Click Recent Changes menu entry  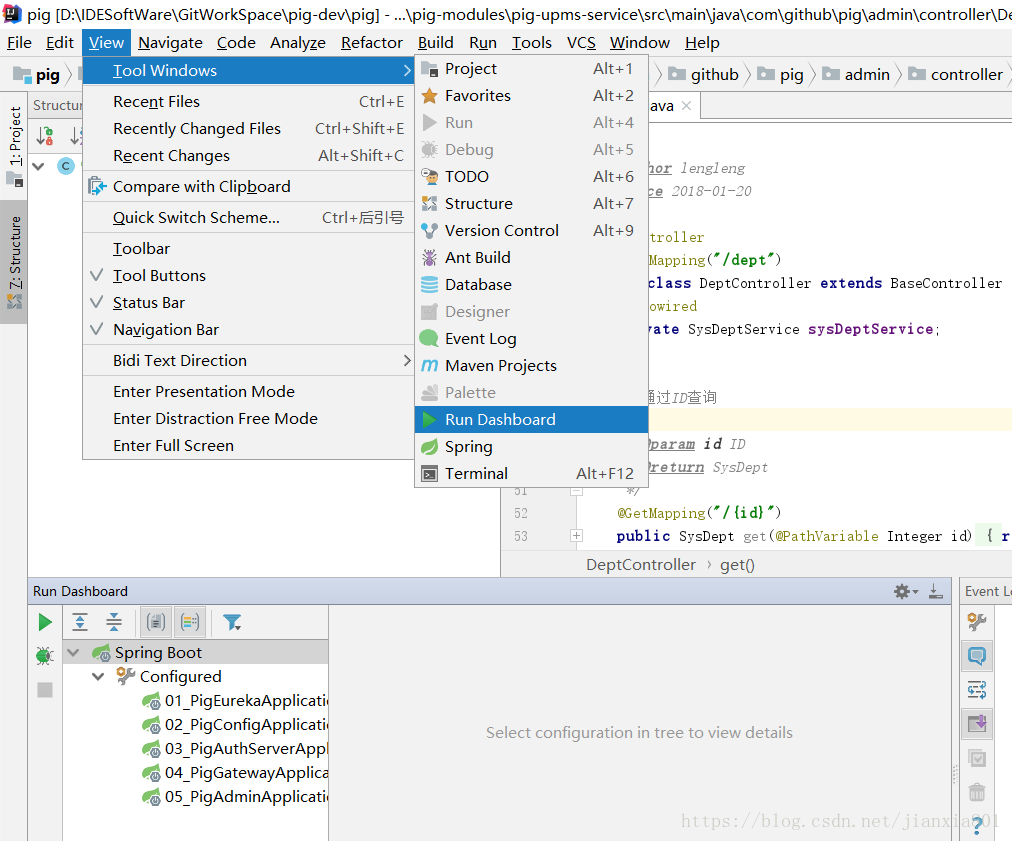click(248, 156)
